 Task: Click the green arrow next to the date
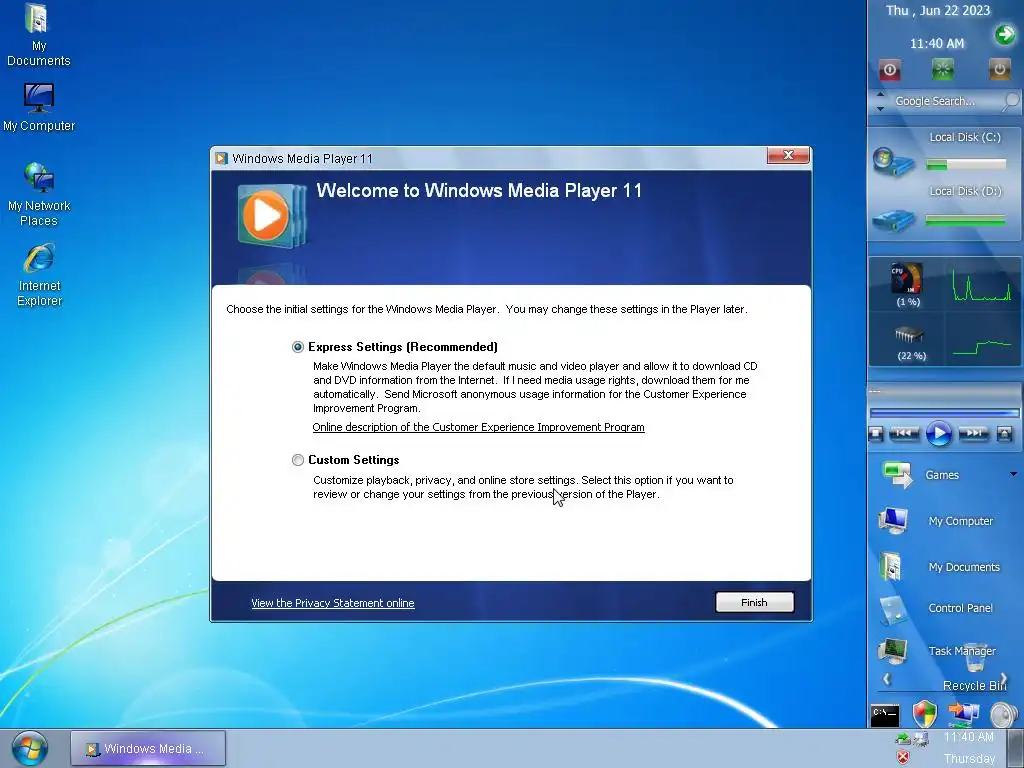[1005, 34]
